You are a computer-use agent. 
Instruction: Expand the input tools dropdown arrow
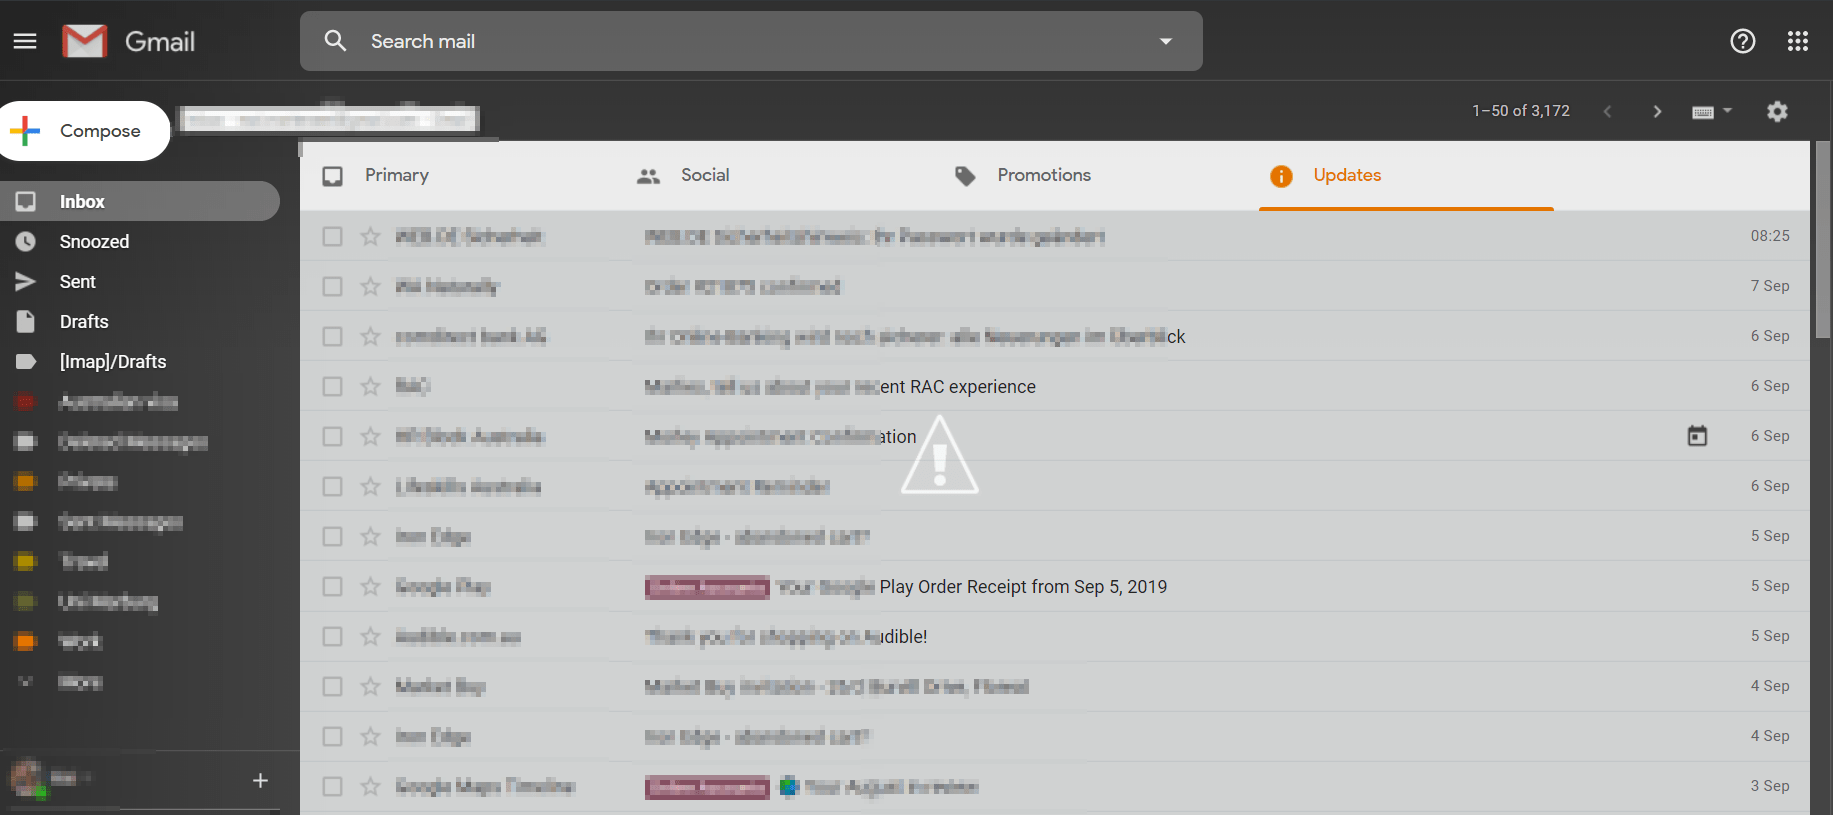(x=1727, y=111)
